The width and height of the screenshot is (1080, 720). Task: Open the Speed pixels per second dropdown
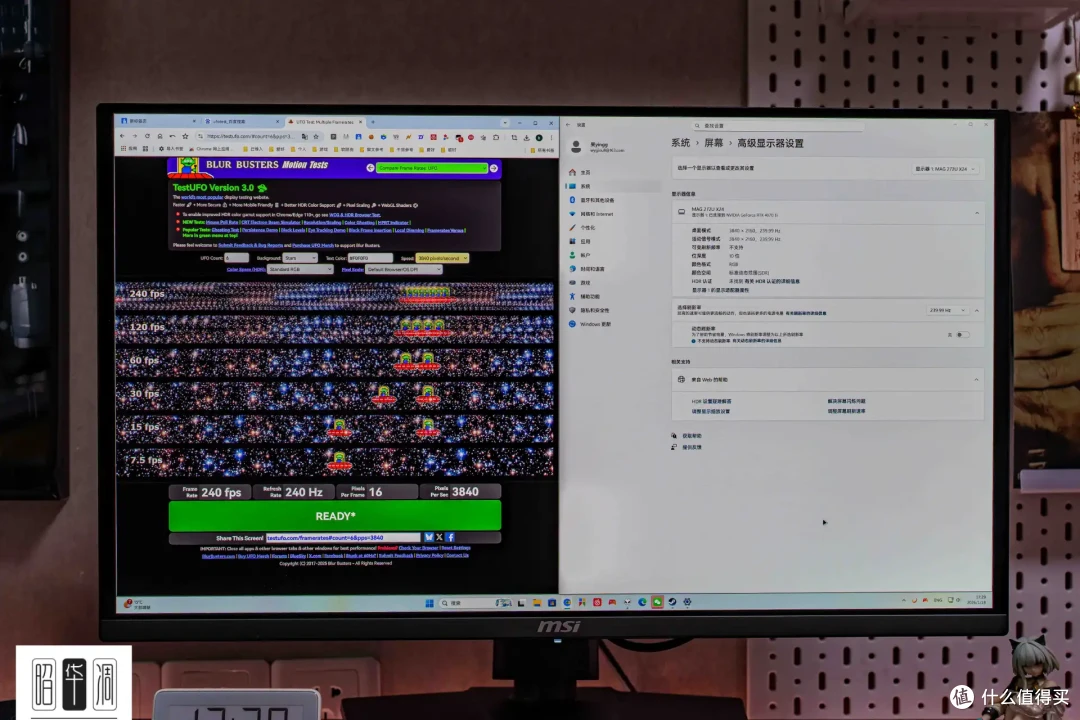tap(442, 258)
